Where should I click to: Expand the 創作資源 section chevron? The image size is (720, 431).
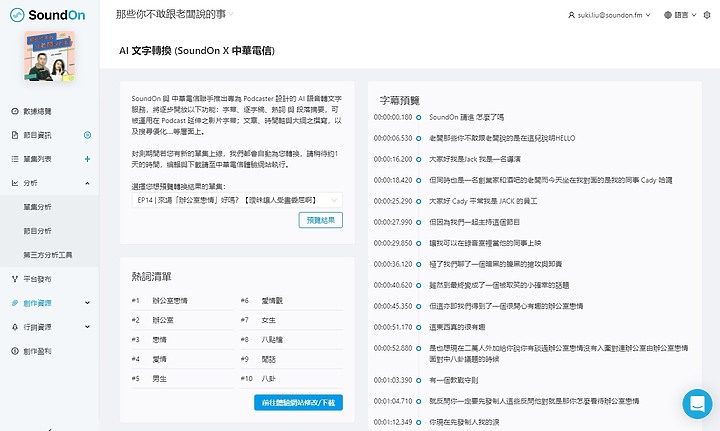tap(87, 303)
